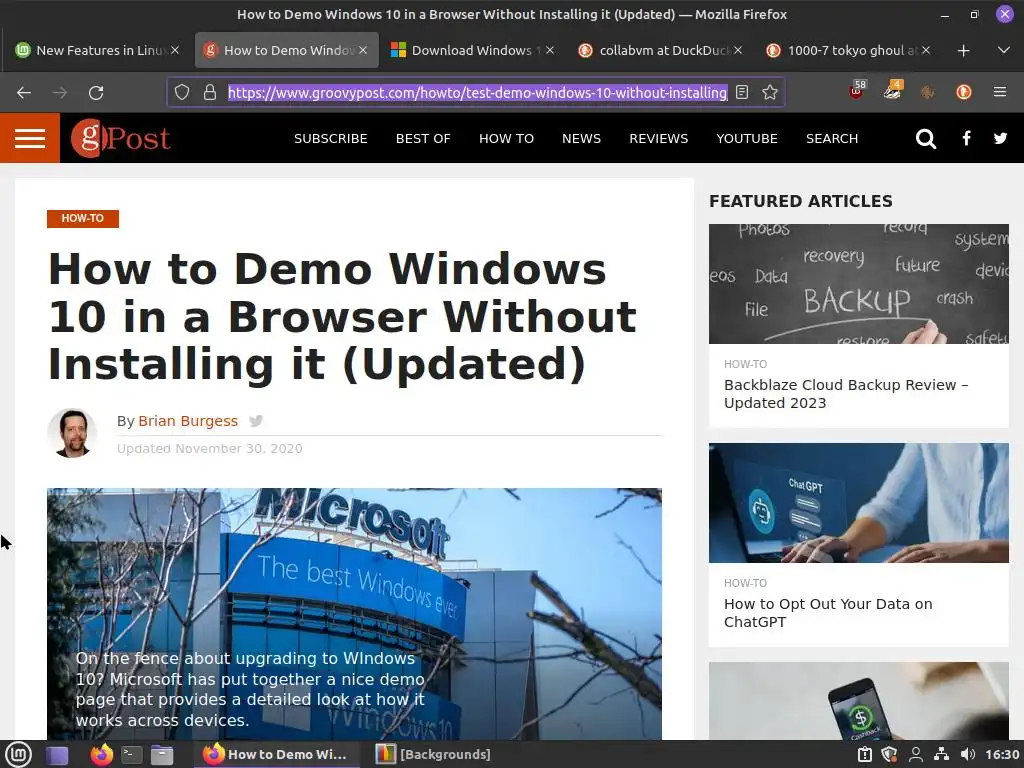The height and width of the screenshot is (768, 1024).
Task: Open author link Brian Burgess
Action: click(188, 421)
